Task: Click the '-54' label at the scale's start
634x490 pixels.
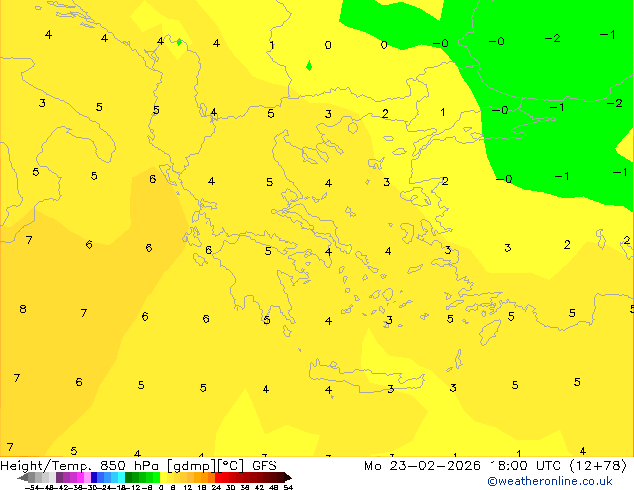Action: pos(32,487)
